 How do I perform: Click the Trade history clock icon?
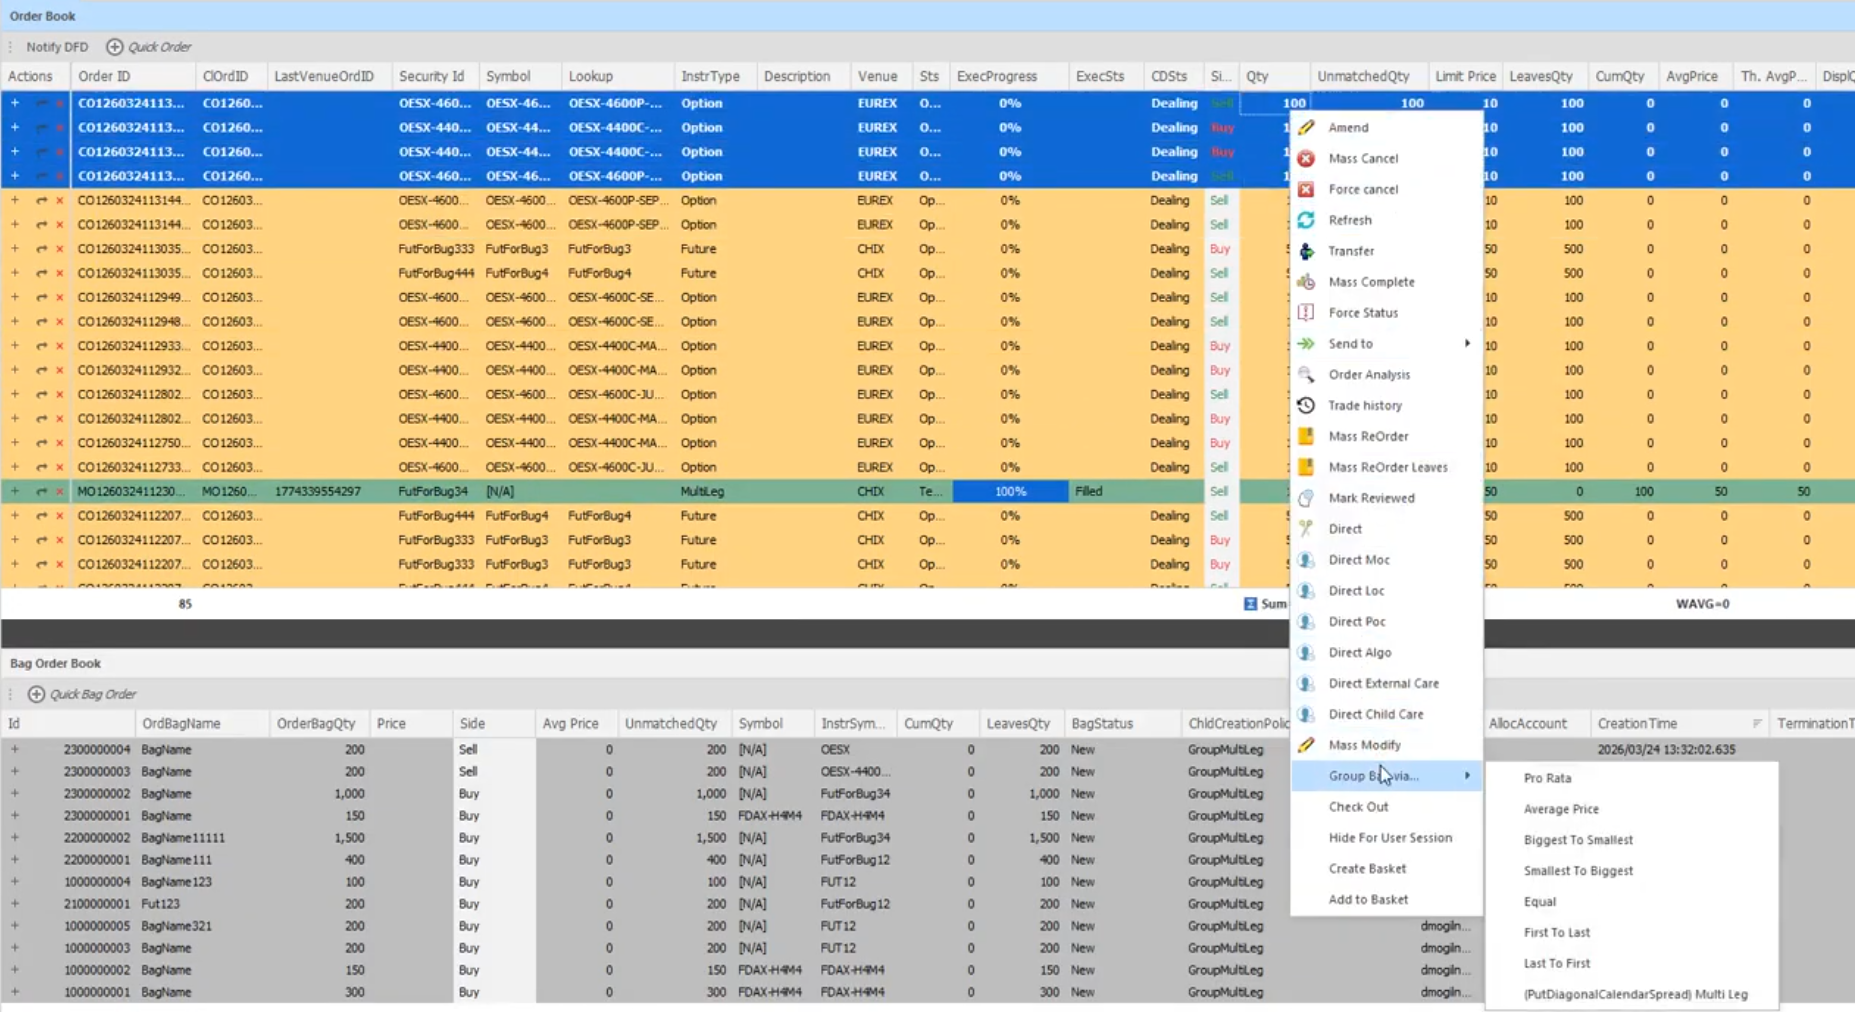1306,405
